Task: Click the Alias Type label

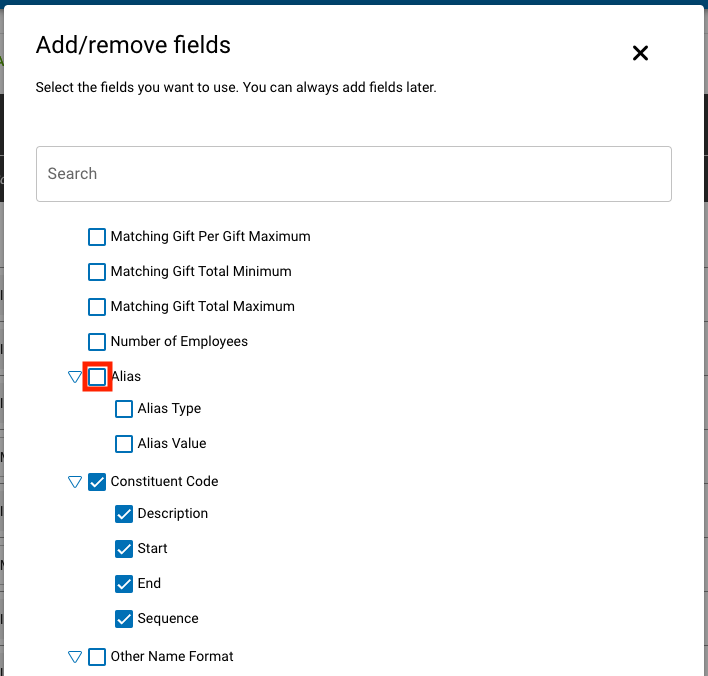Action: coord(169,409)
